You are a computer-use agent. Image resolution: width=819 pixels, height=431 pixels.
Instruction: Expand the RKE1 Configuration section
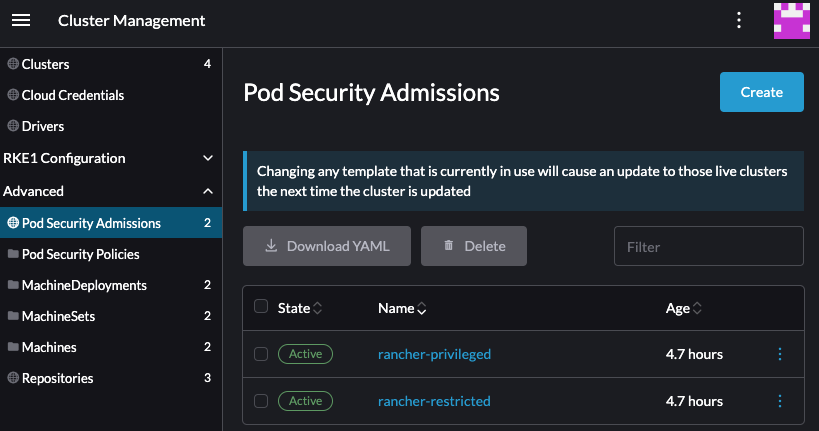208,158
